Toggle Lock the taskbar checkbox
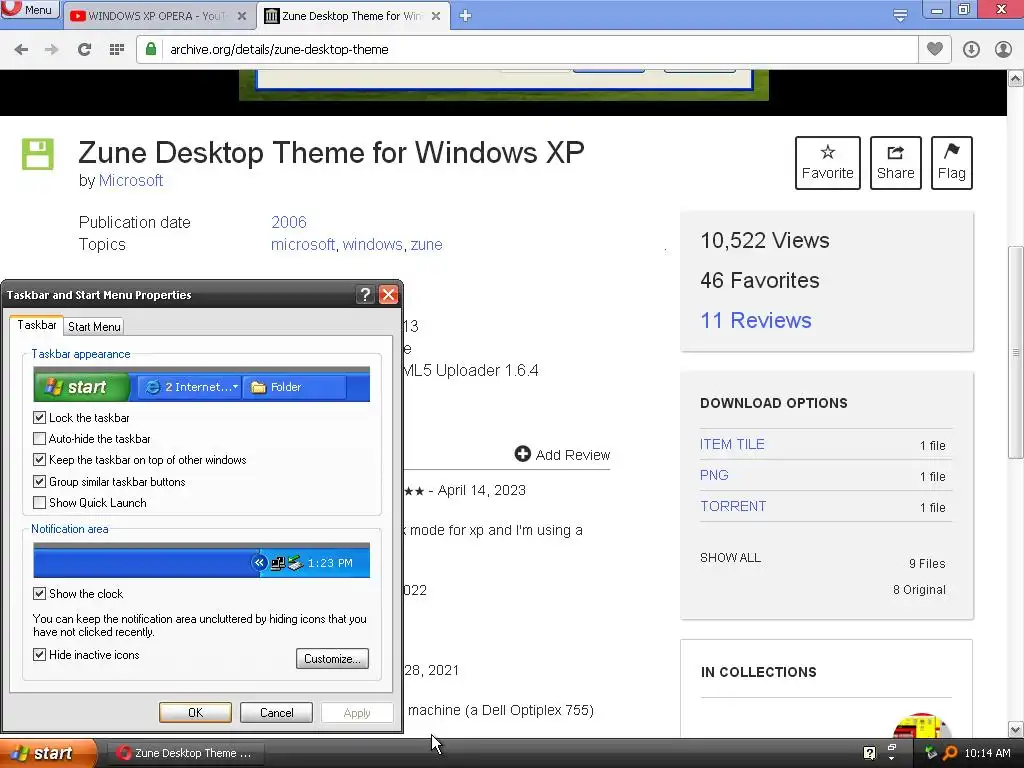Viewport: 1024px width, 768px height. (39, 417)
